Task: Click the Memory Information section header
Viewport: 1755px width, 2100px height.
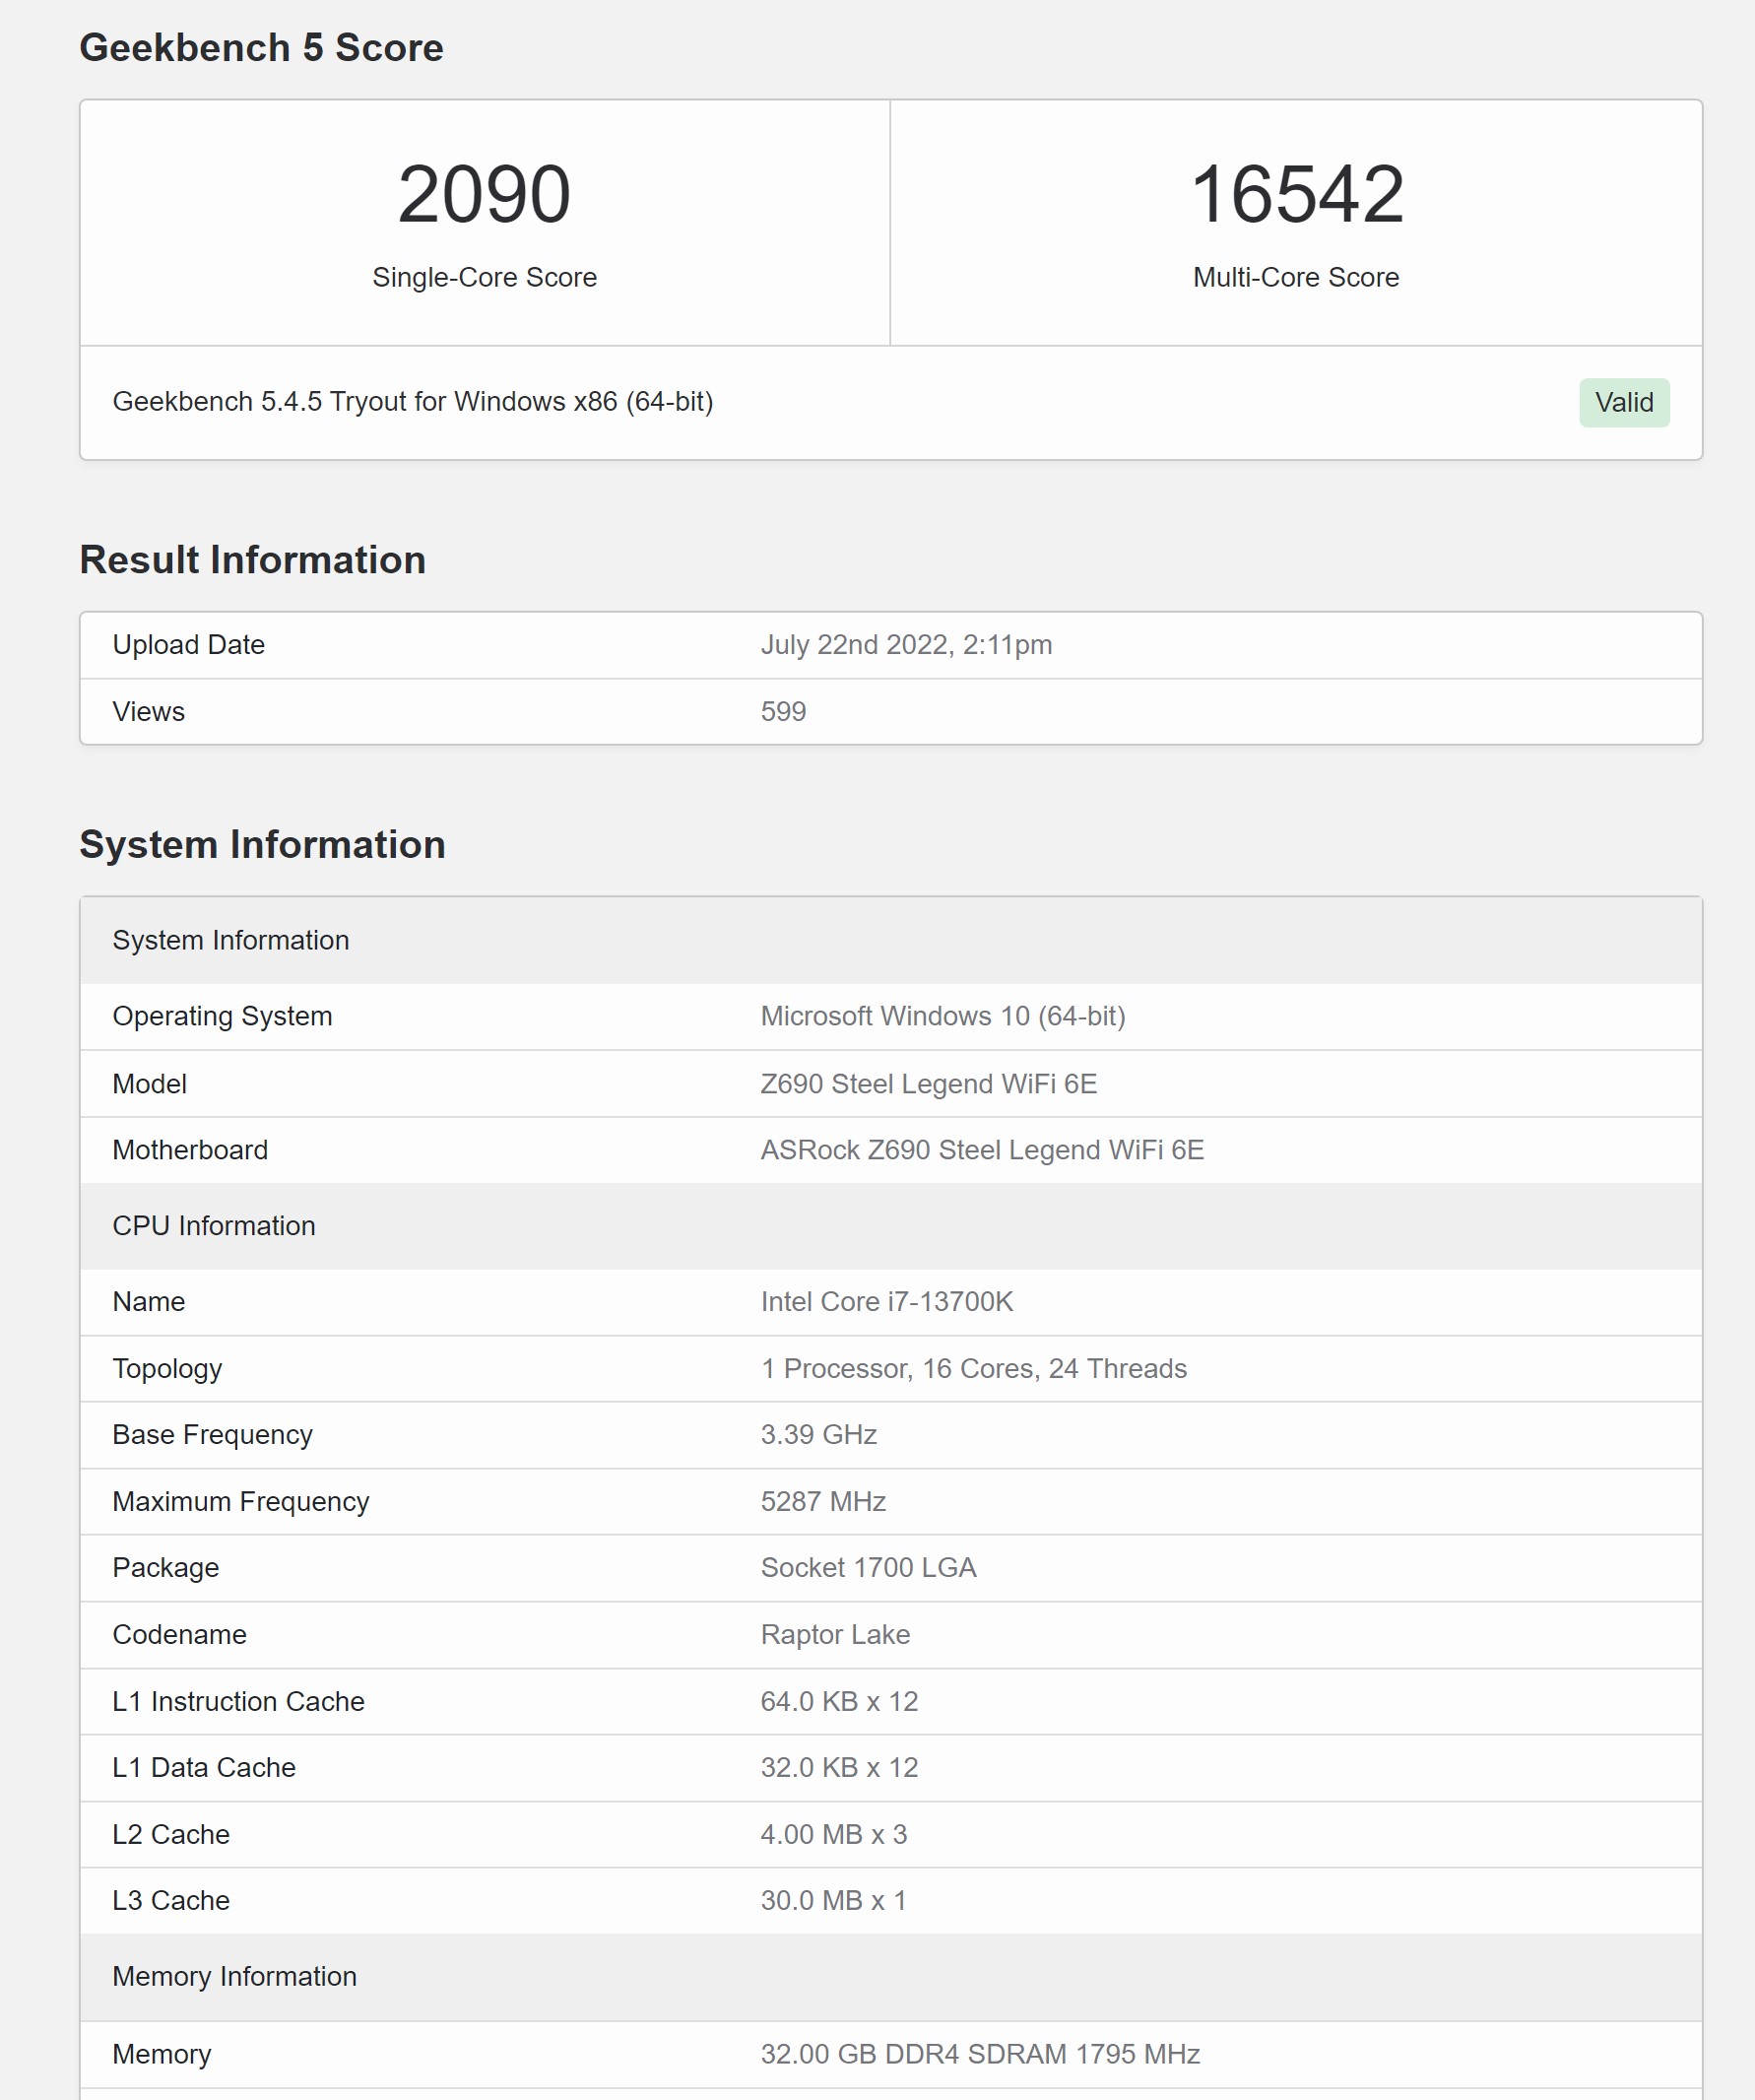Action: pyautogui.click(x=891, y=1977)
